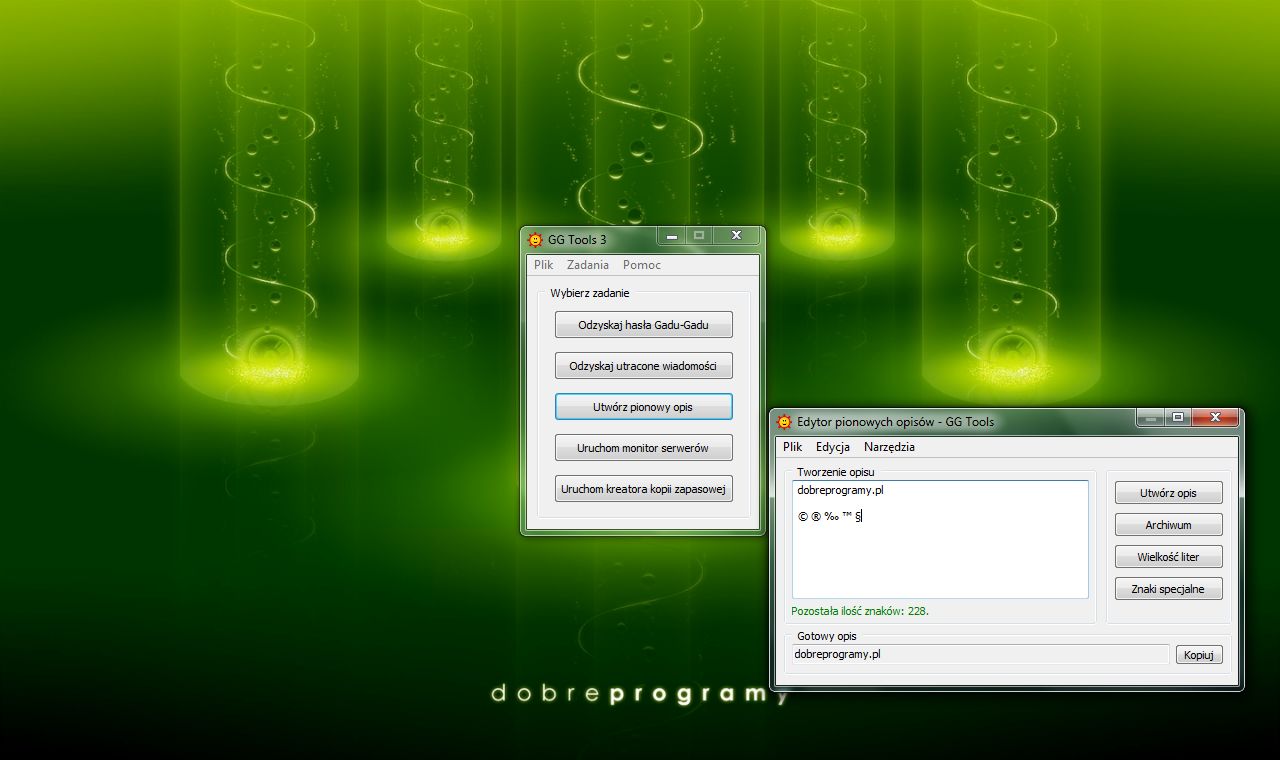Click the Utwórz opis button
This screenshot has width=1280, height=760.
click(x=1169, y=493)
